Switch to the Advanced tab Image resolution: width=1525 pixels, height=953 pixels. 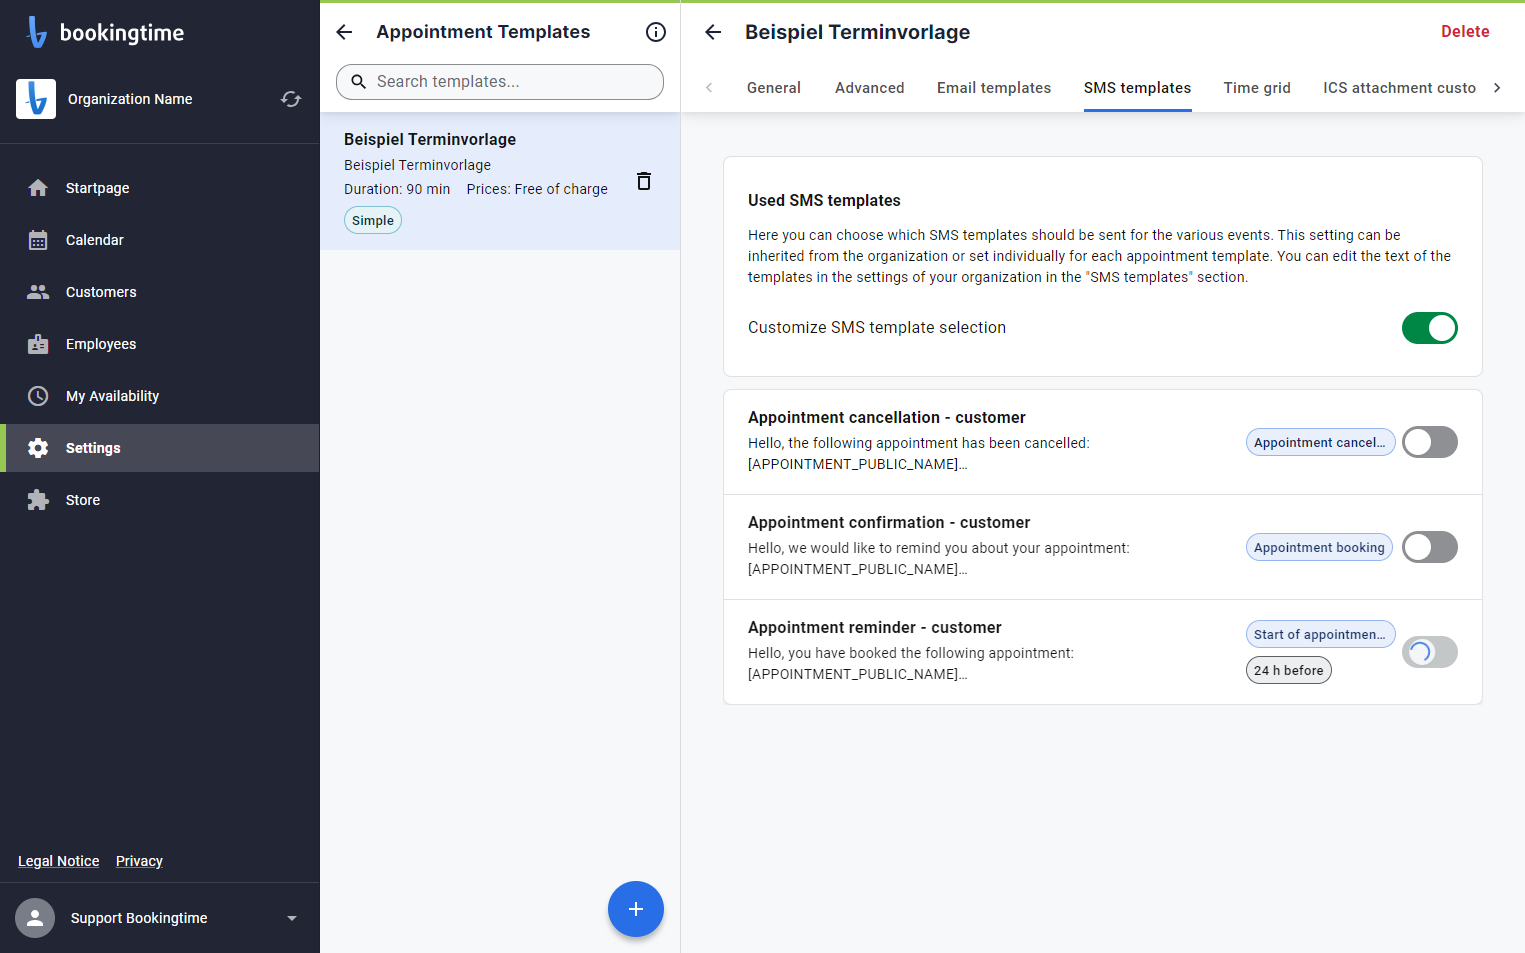pos(870,88)
